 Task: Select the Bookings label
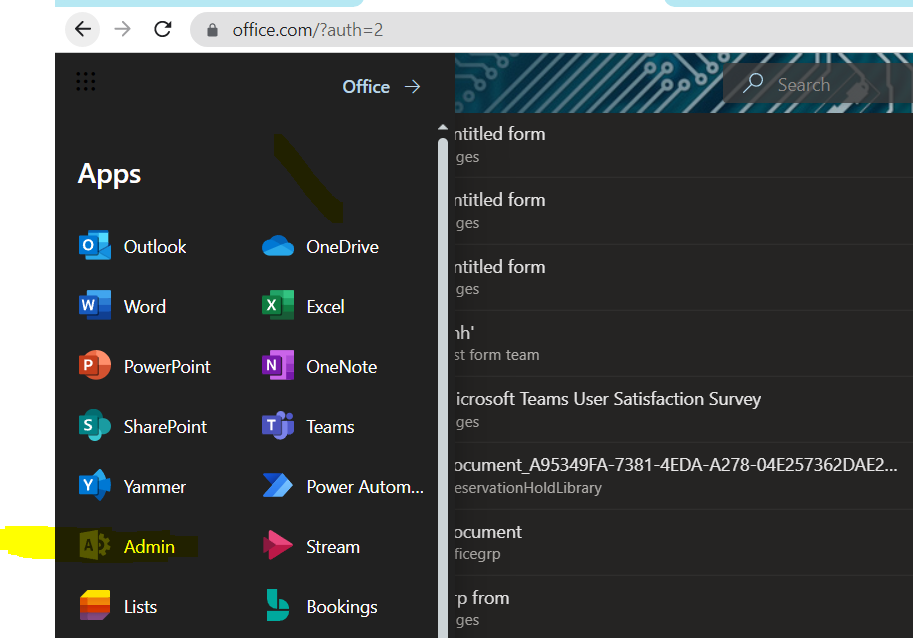342,607
